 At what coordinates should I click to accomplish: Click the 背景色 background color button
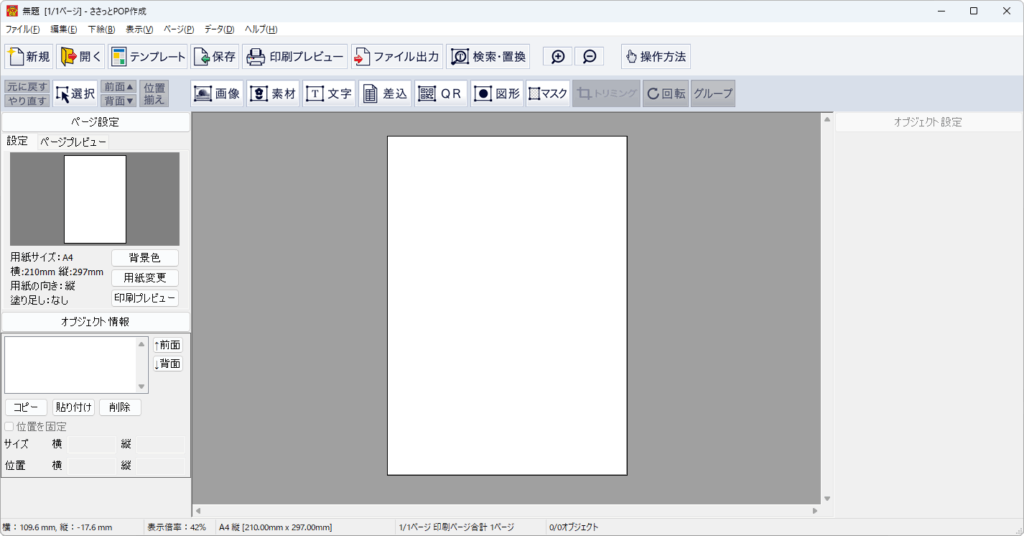pyautogui.click(x=144, y=258)
